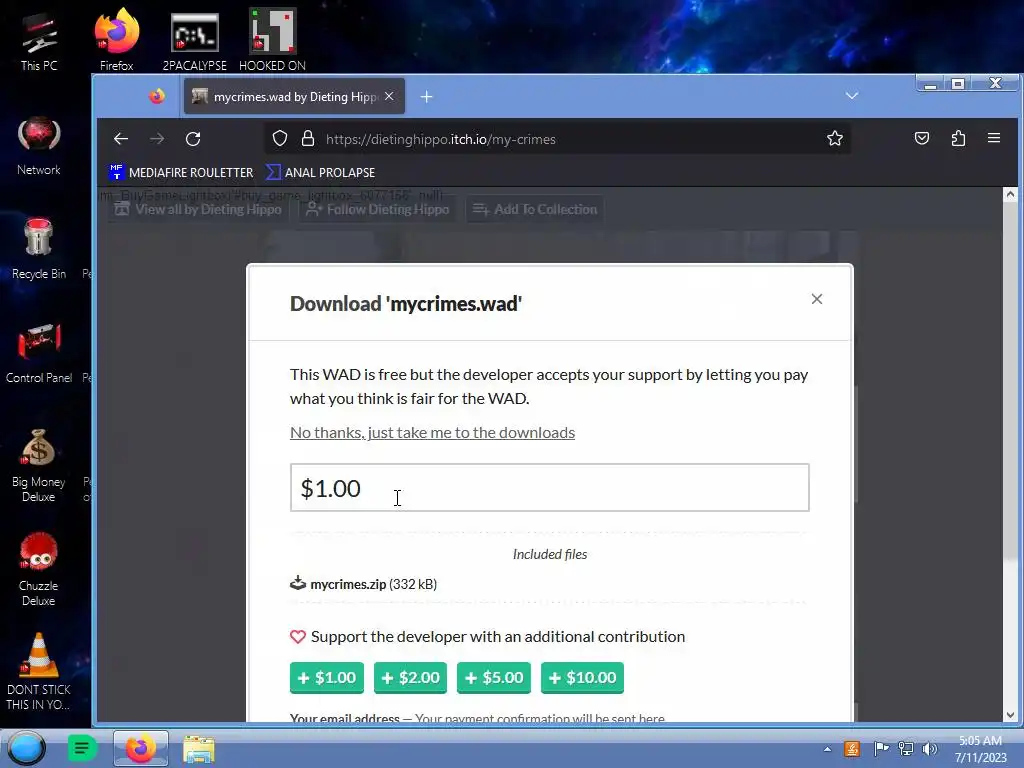1024x768 pixels.
Task: Click No thanks, take me to downloads
Action: [x=432, y=432]
